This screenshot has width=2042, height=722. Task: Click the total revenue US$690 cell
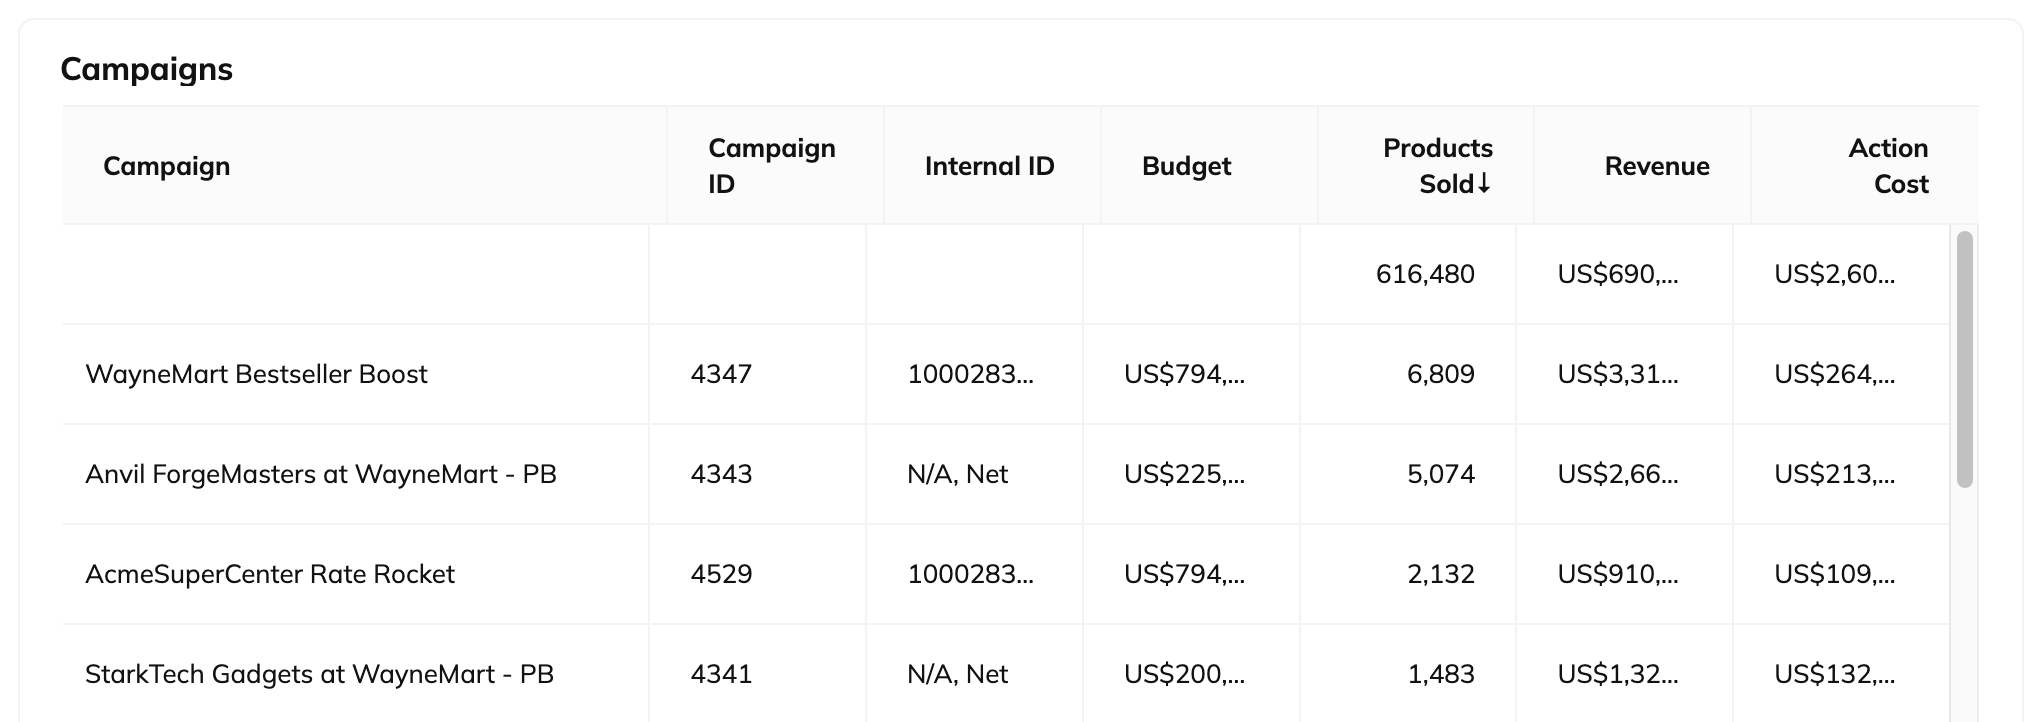(1617, 274)
